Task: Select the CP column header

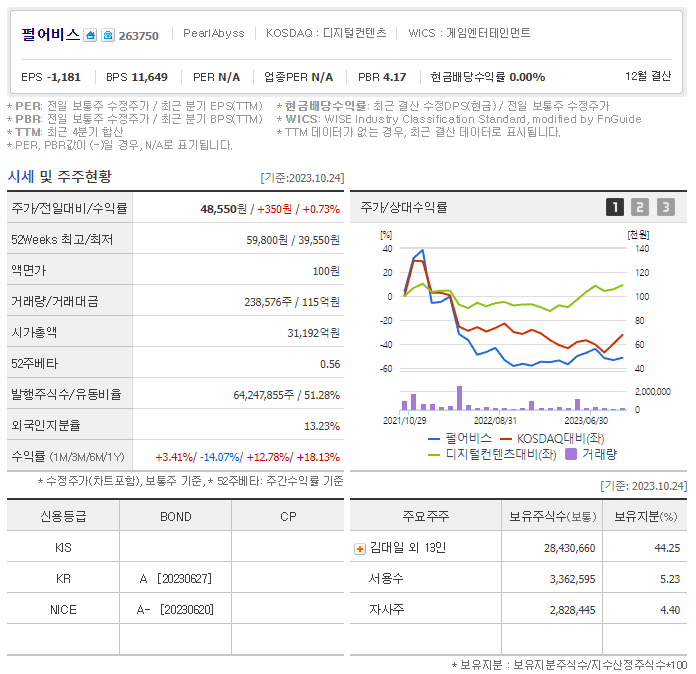Action: point(288,517)
